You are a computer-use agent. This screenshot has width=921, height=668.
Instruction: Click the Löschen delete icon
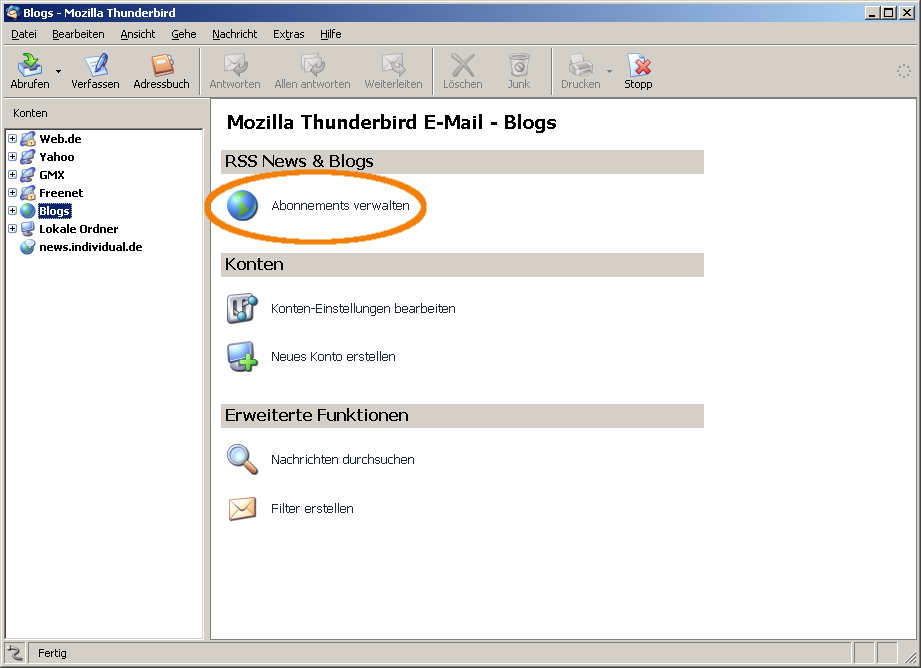click(x=463, y=65)
